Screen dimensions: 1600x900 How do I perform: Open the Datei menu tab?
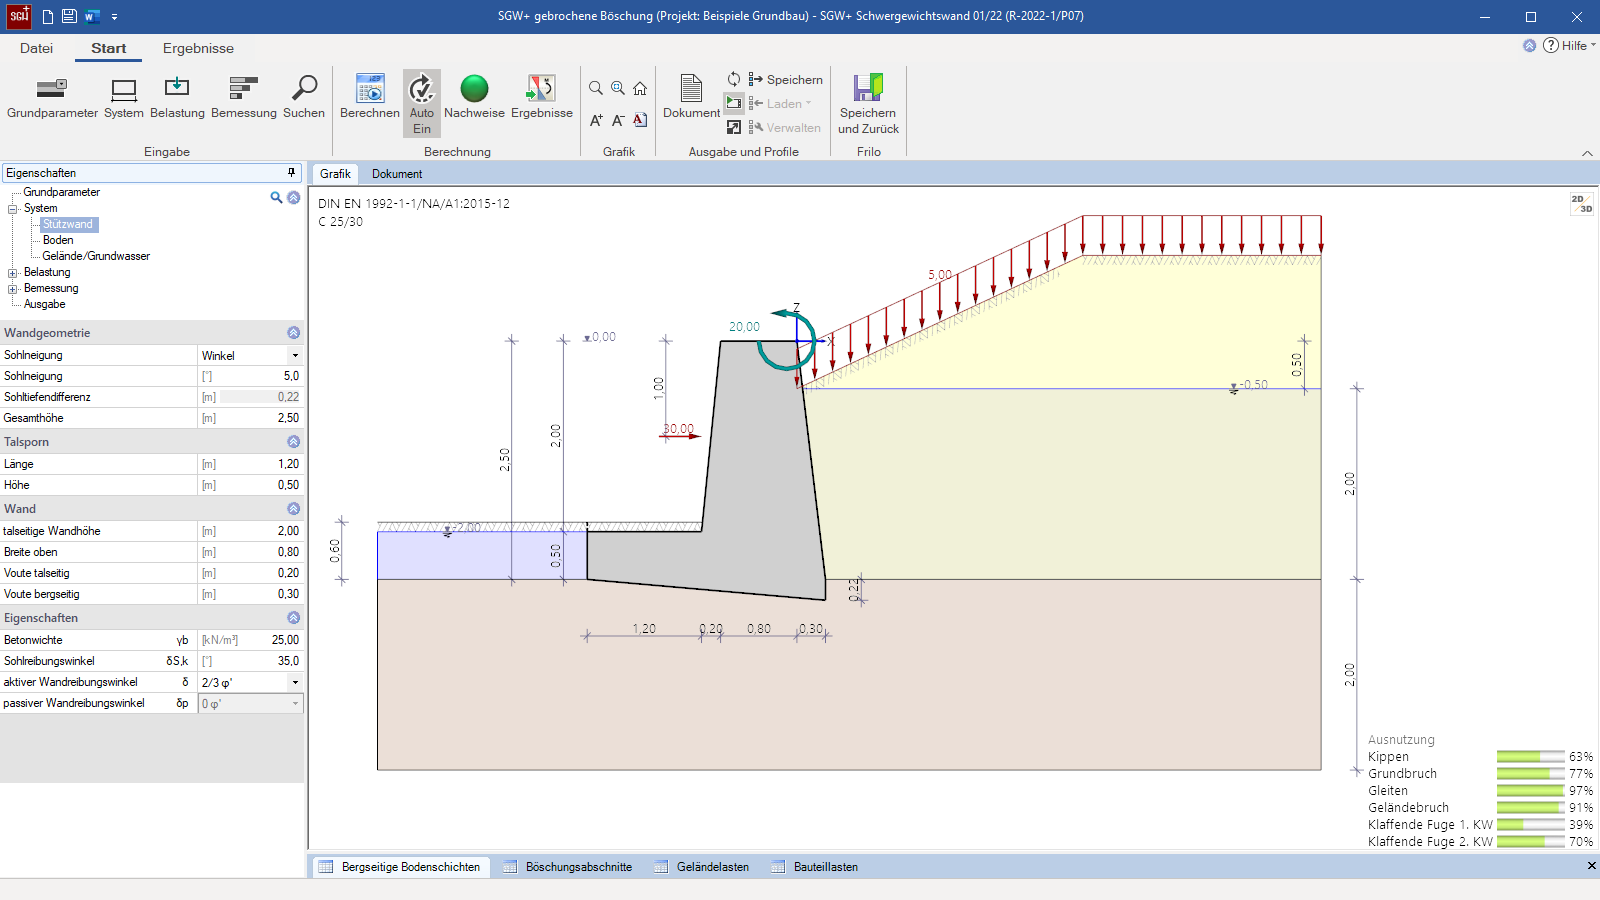pos(36,48)
